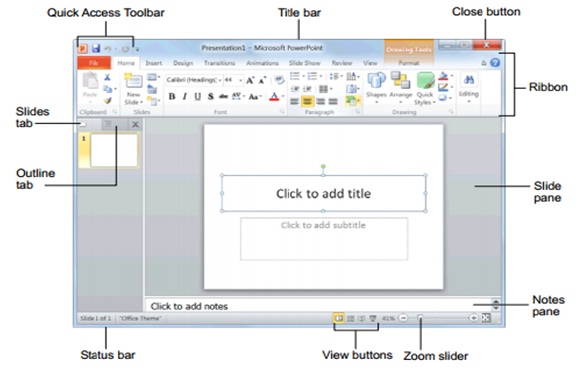Switch to the Review tab

(x=342, y=63)
